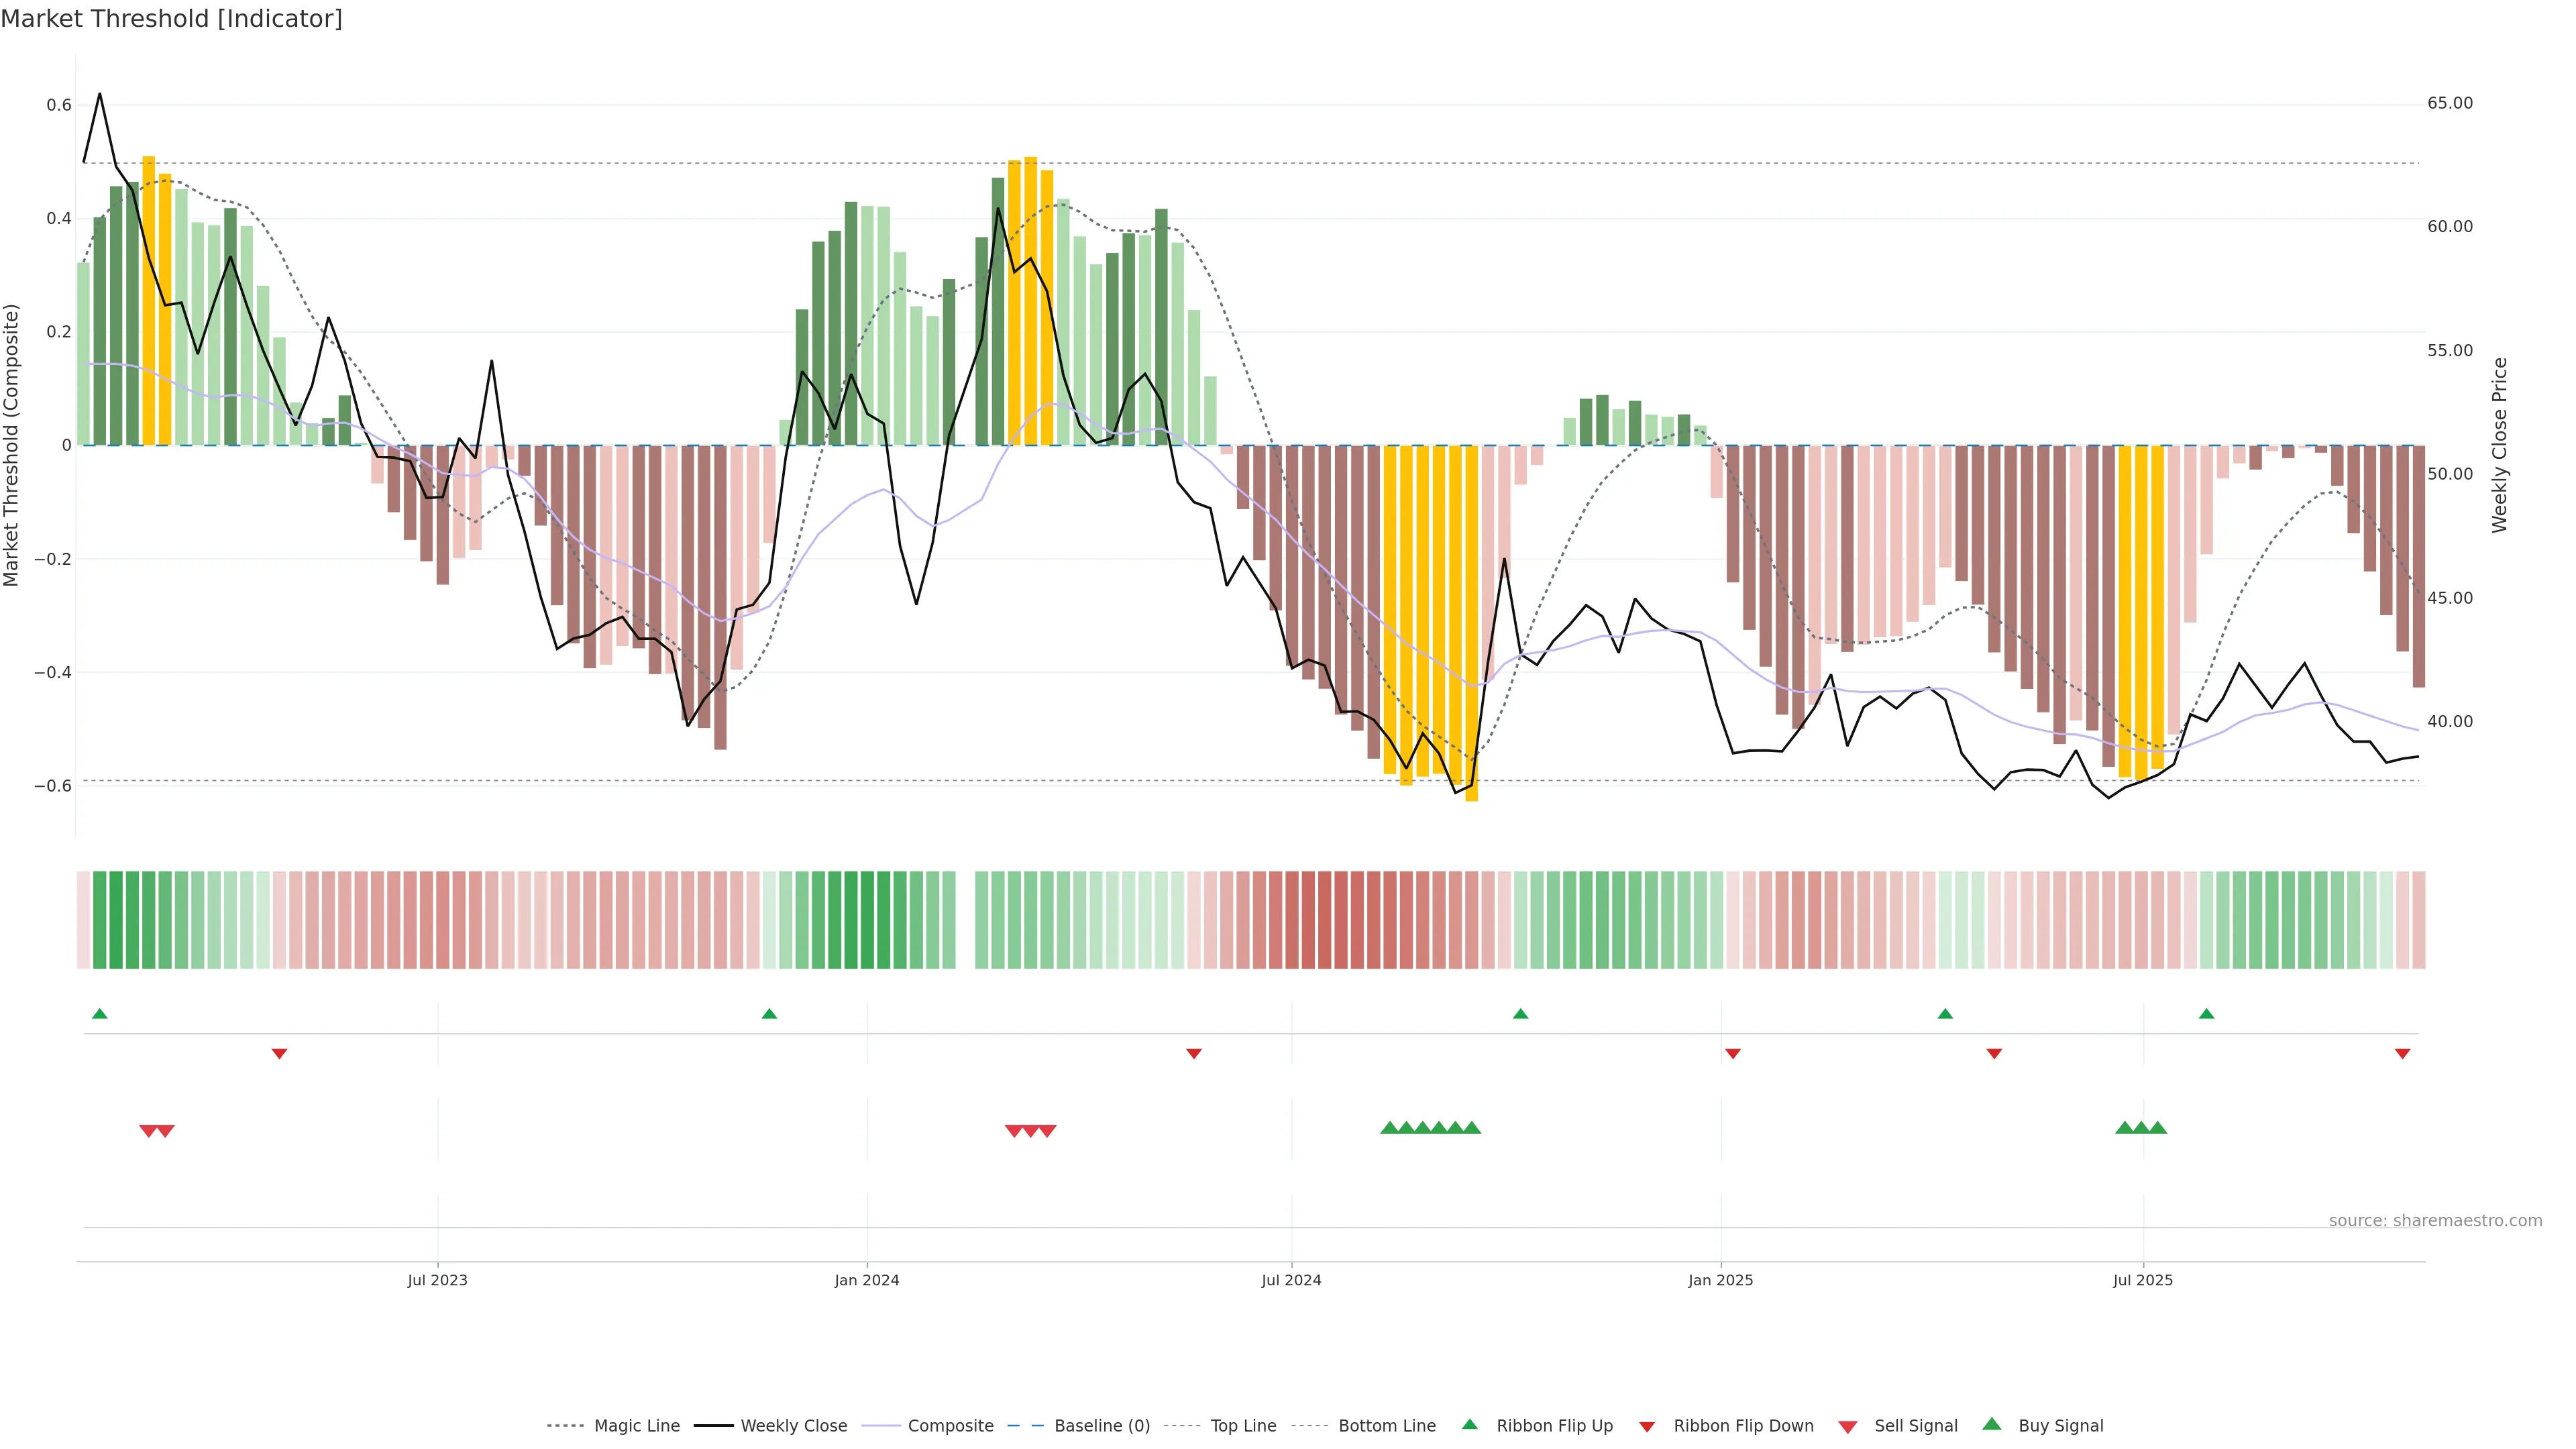
Task: Click rightmost buy signal triangle near Jul 2025
Action: click(2158, 1128)
